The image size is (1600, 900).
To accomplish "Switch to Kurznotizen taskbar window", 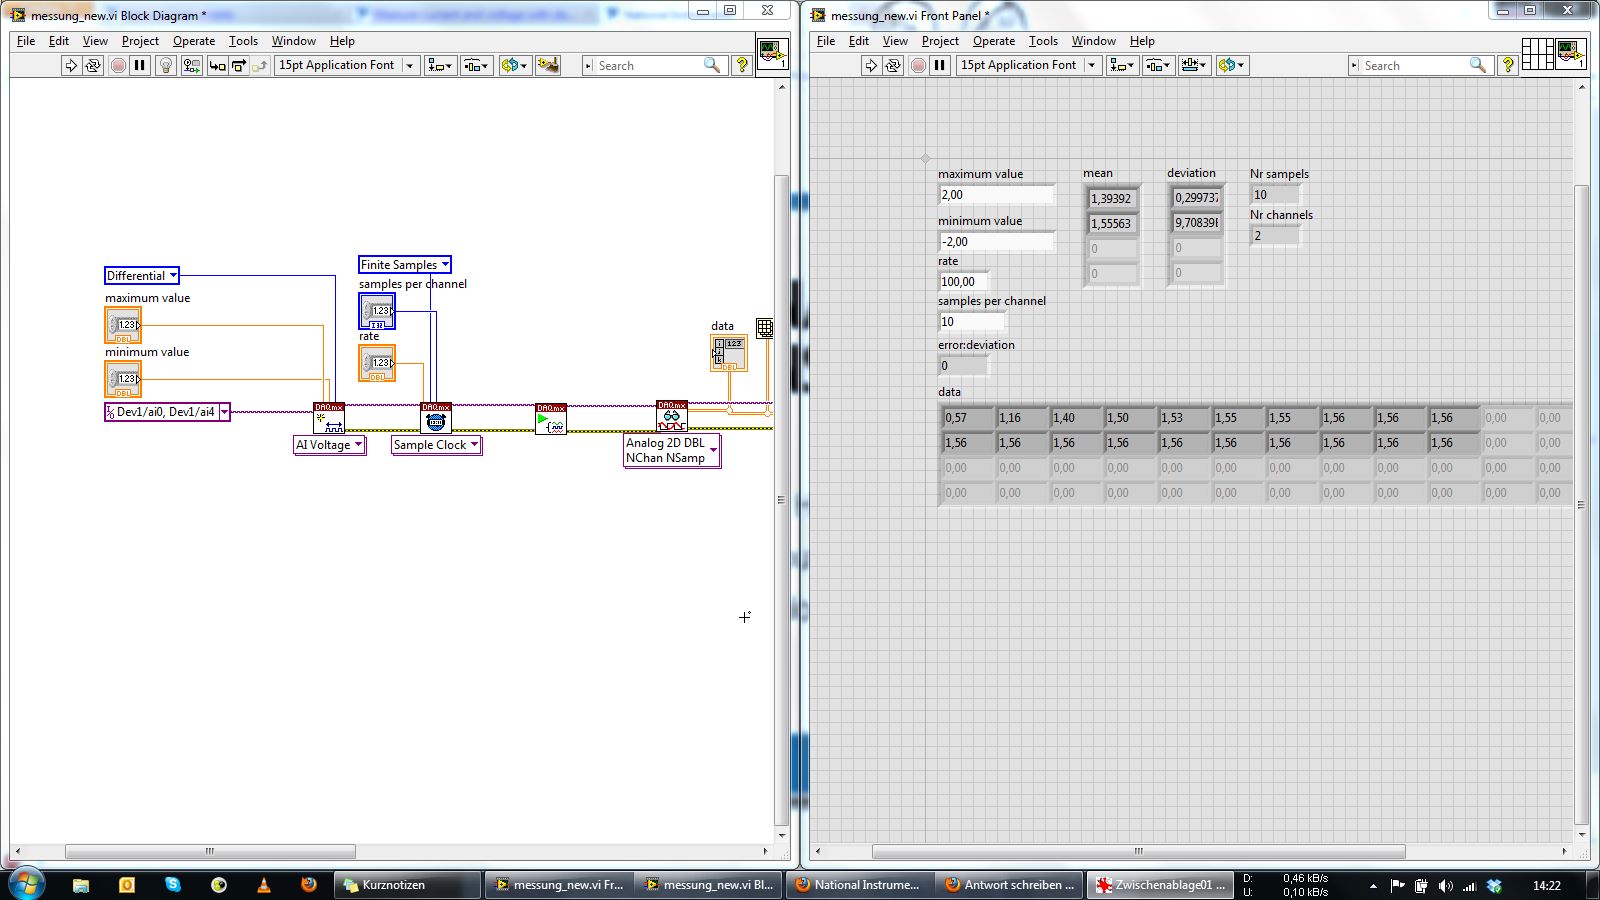I will click(x=407, y=885).
